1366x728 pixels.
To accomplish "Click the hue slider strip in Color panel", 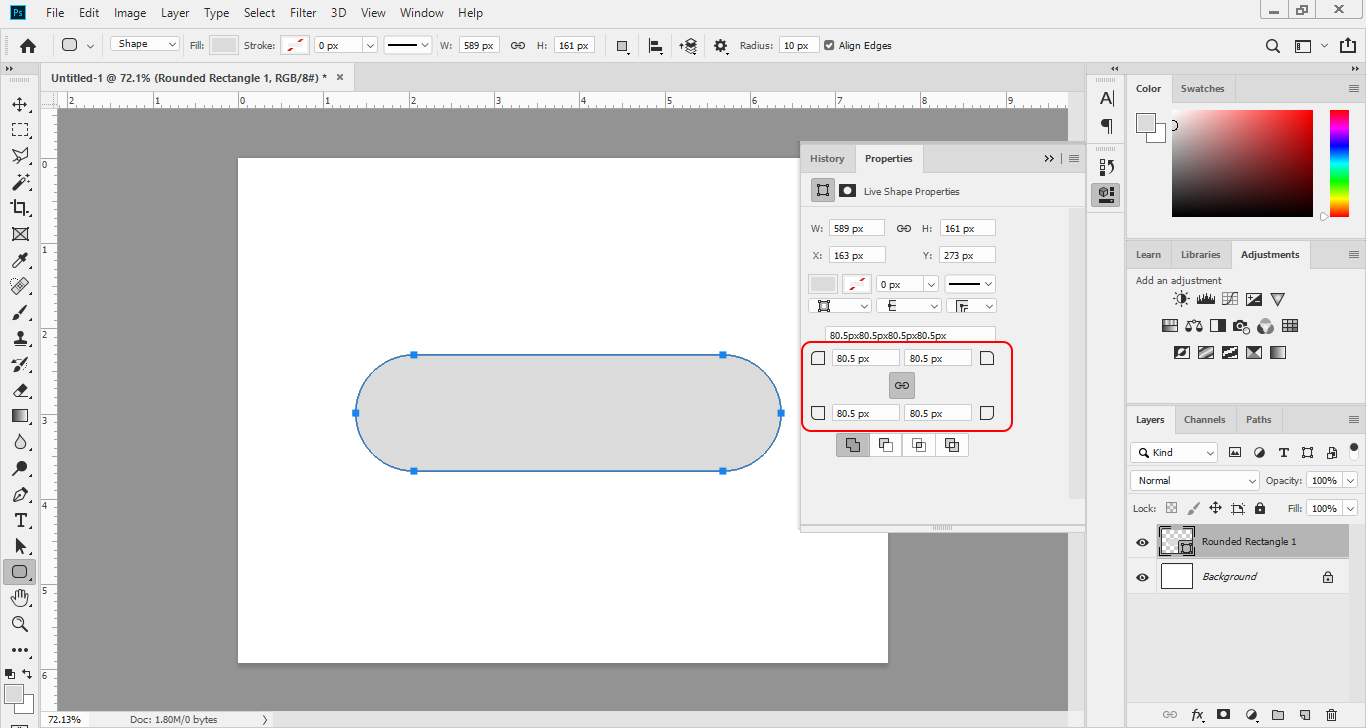I will (1339, 162).
